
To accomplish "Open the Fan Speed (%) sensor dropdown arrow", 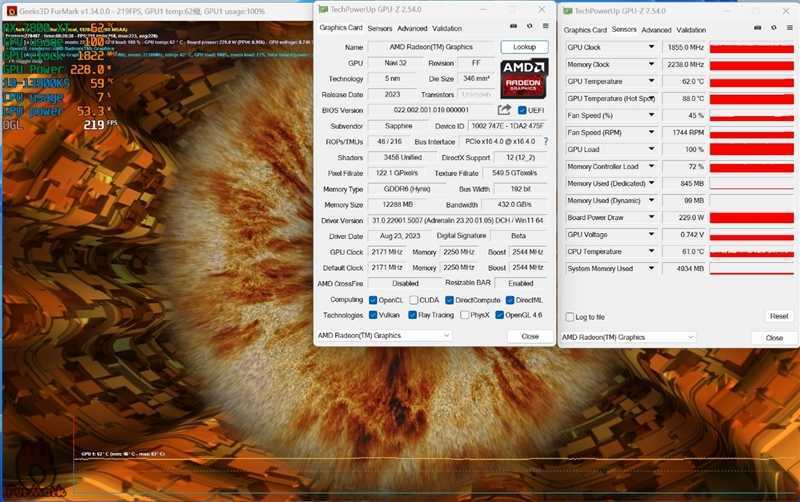I will (651, 115).
